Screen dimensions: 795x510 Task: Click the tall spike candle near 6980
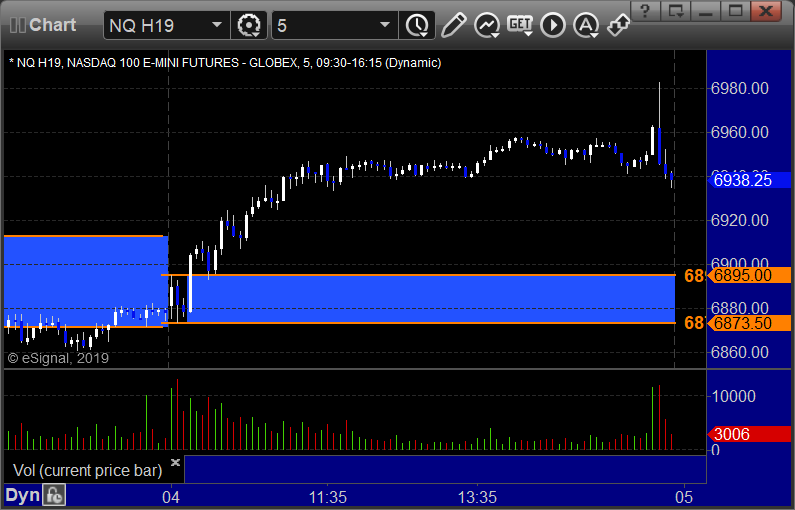pyautogui.click(x=659, y=123)
